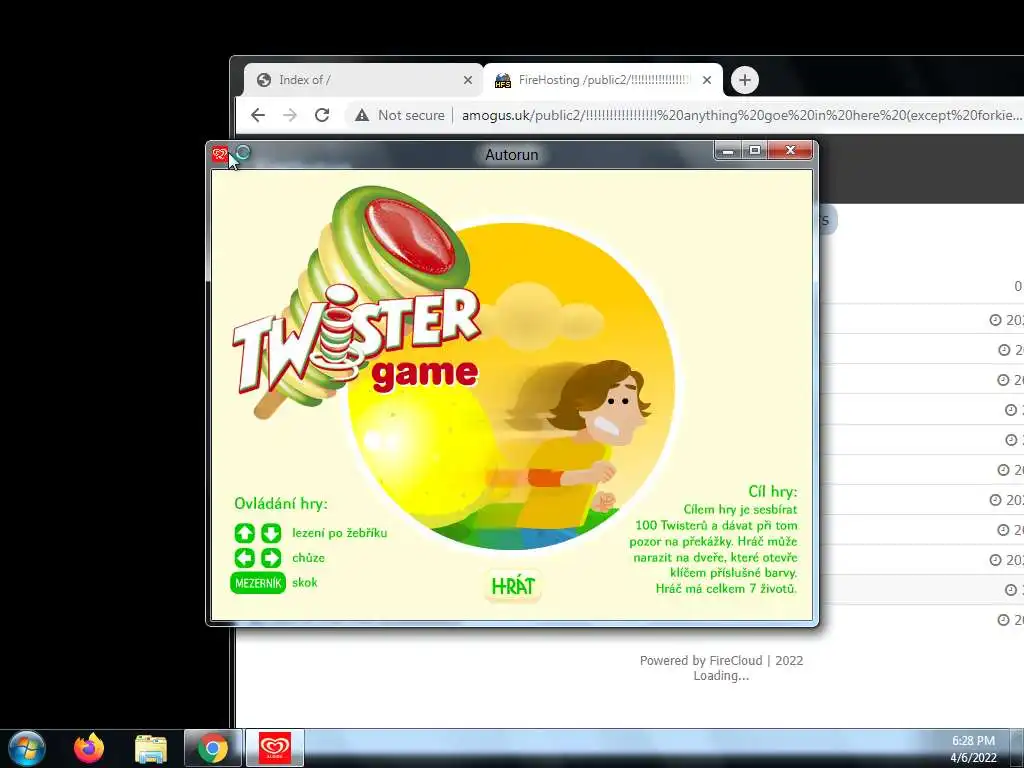The height and width of the screenshot is (768, 1024).
Task: Click the Not secure warning icon
Action: pyautogui.click(x=362, y=115)
